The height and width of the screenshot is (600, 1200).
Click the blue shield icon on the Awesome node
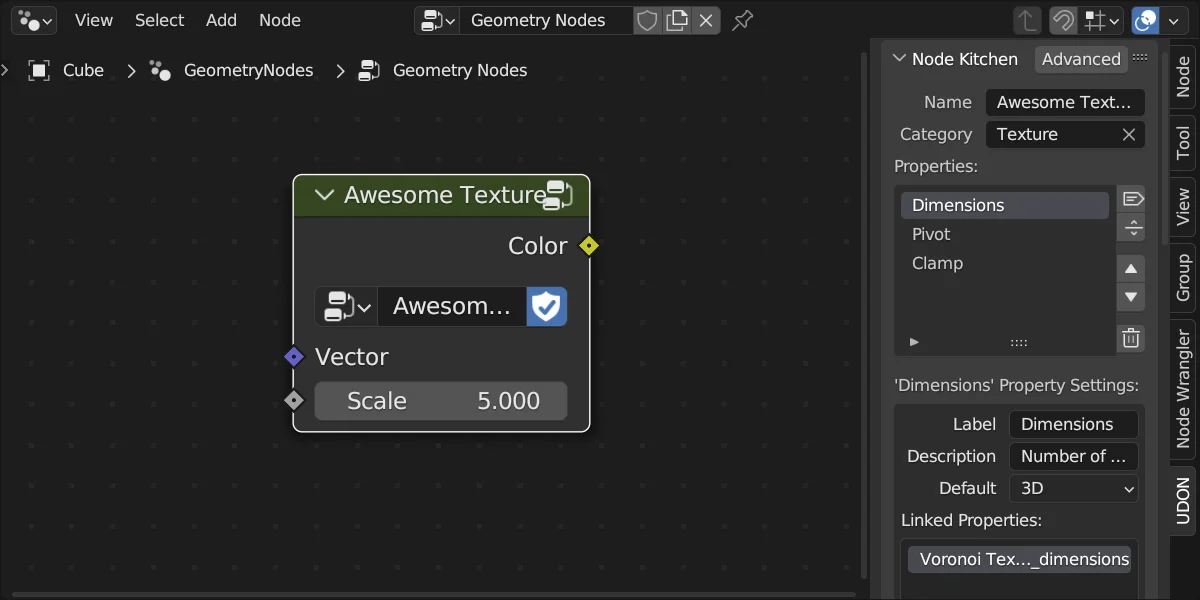[x=546, y=306]
